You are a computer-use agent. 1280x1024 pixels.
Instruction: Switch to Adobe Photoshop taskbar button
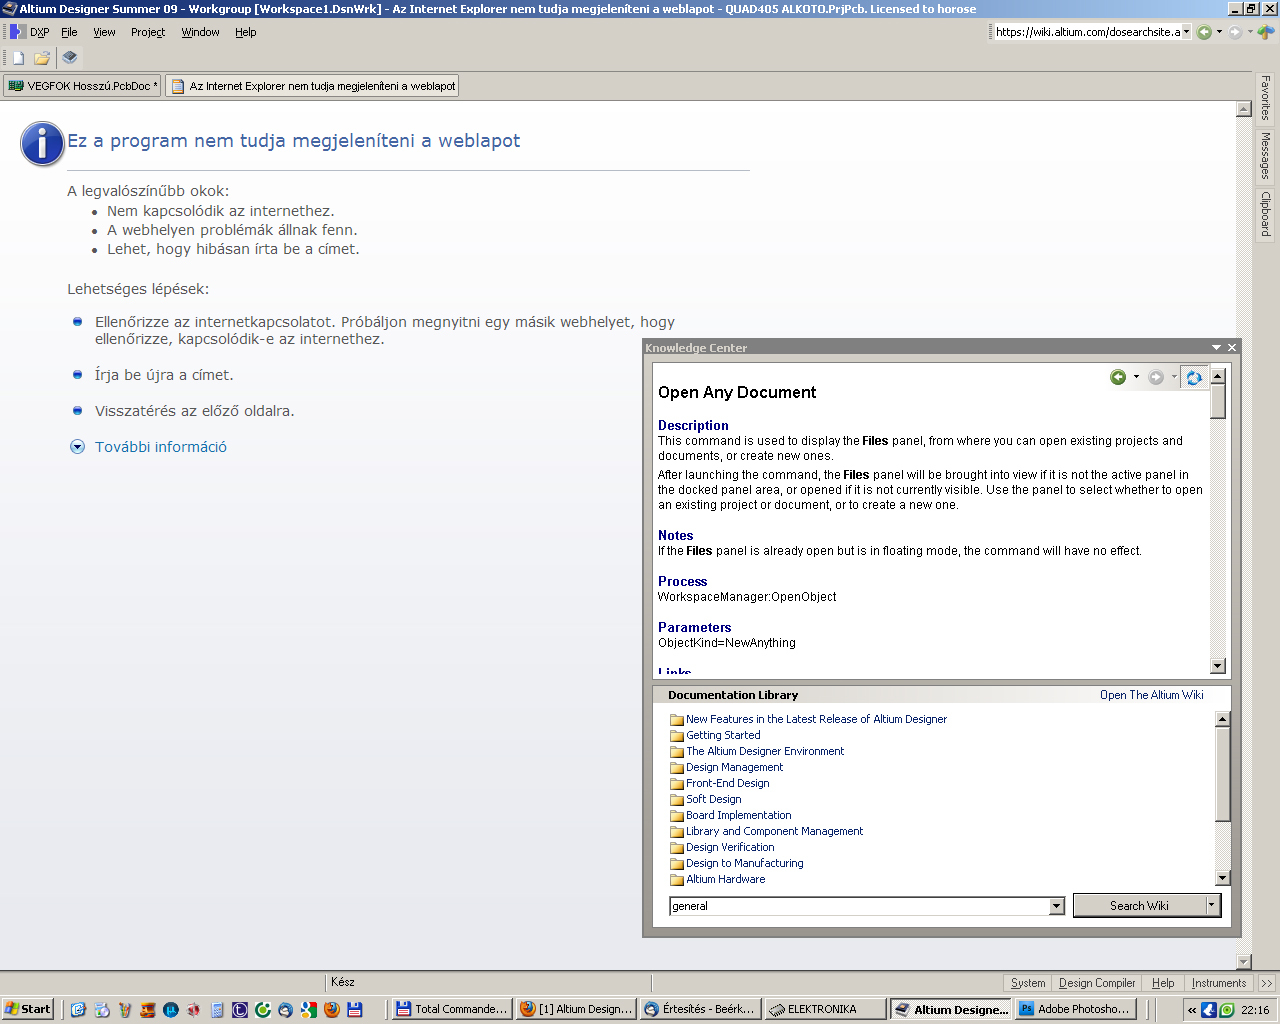coord(1077,1009)
